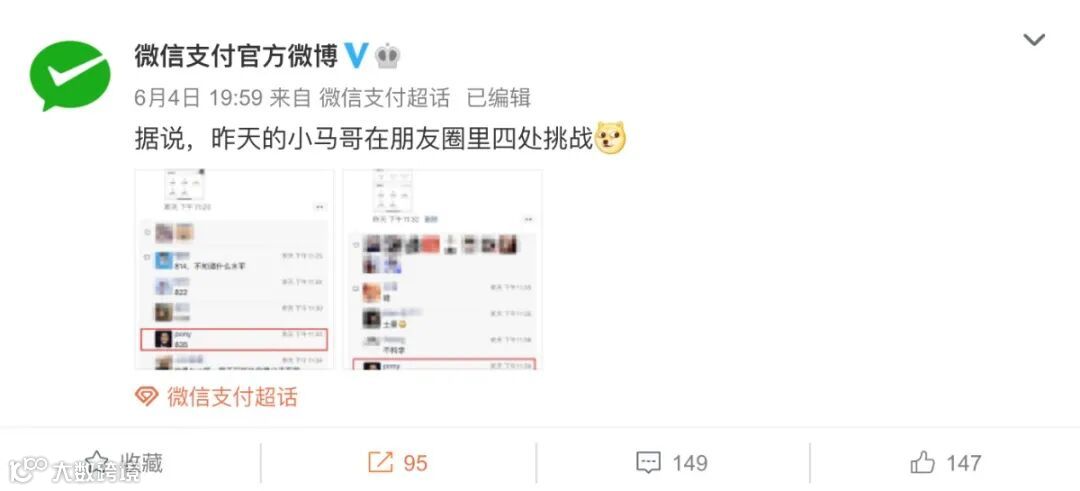Open the first screenshot thumbnail
Image resolution: width=1080 pixels, height=491 pixels.
234,269
